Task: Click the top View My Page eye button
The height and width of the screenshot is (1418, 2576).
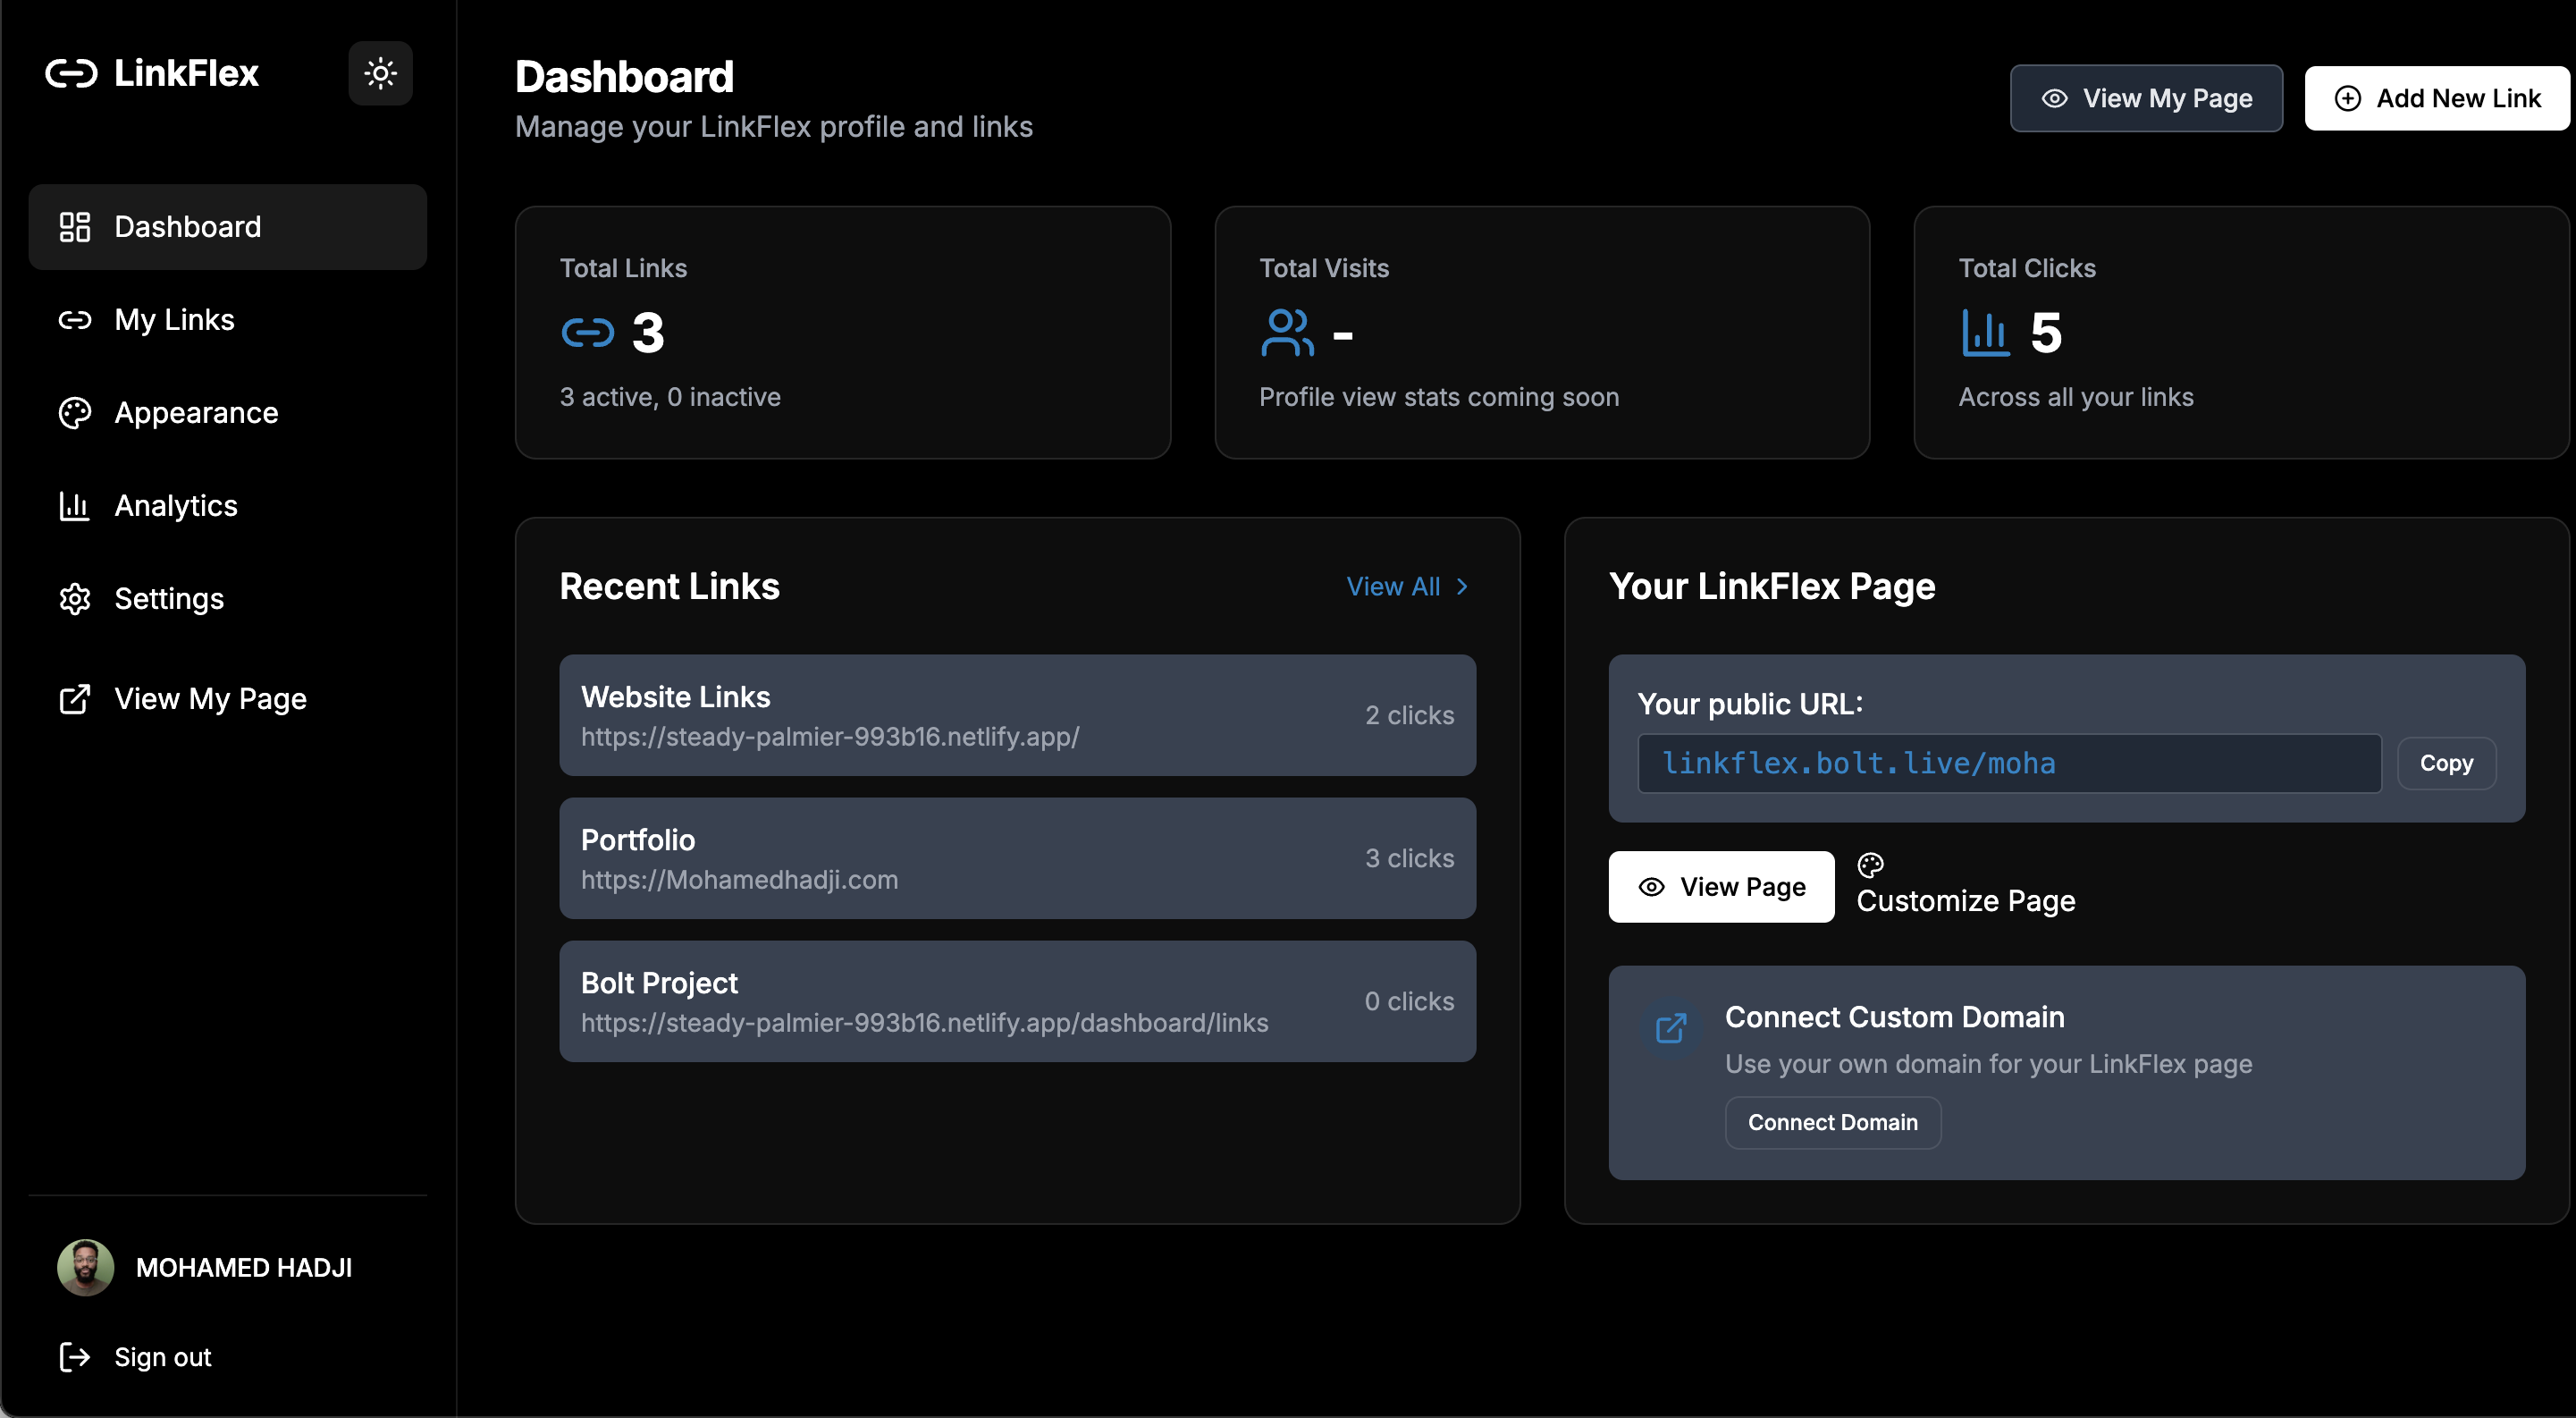Action: [2146, 98]
